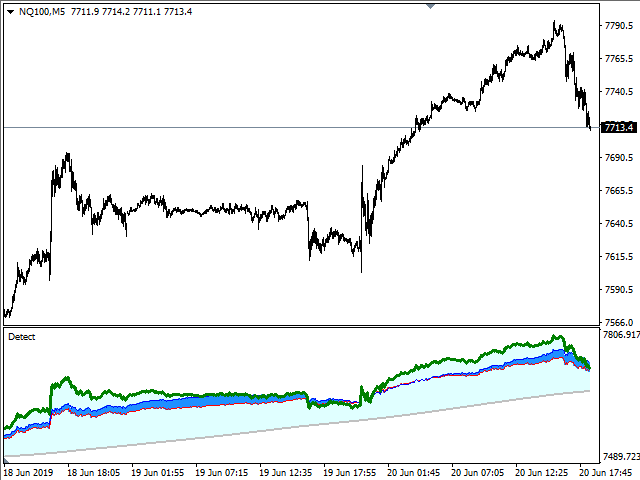640x480 pixels.
Task: Select the current price label 7713.4
Action: pos(619,127)
